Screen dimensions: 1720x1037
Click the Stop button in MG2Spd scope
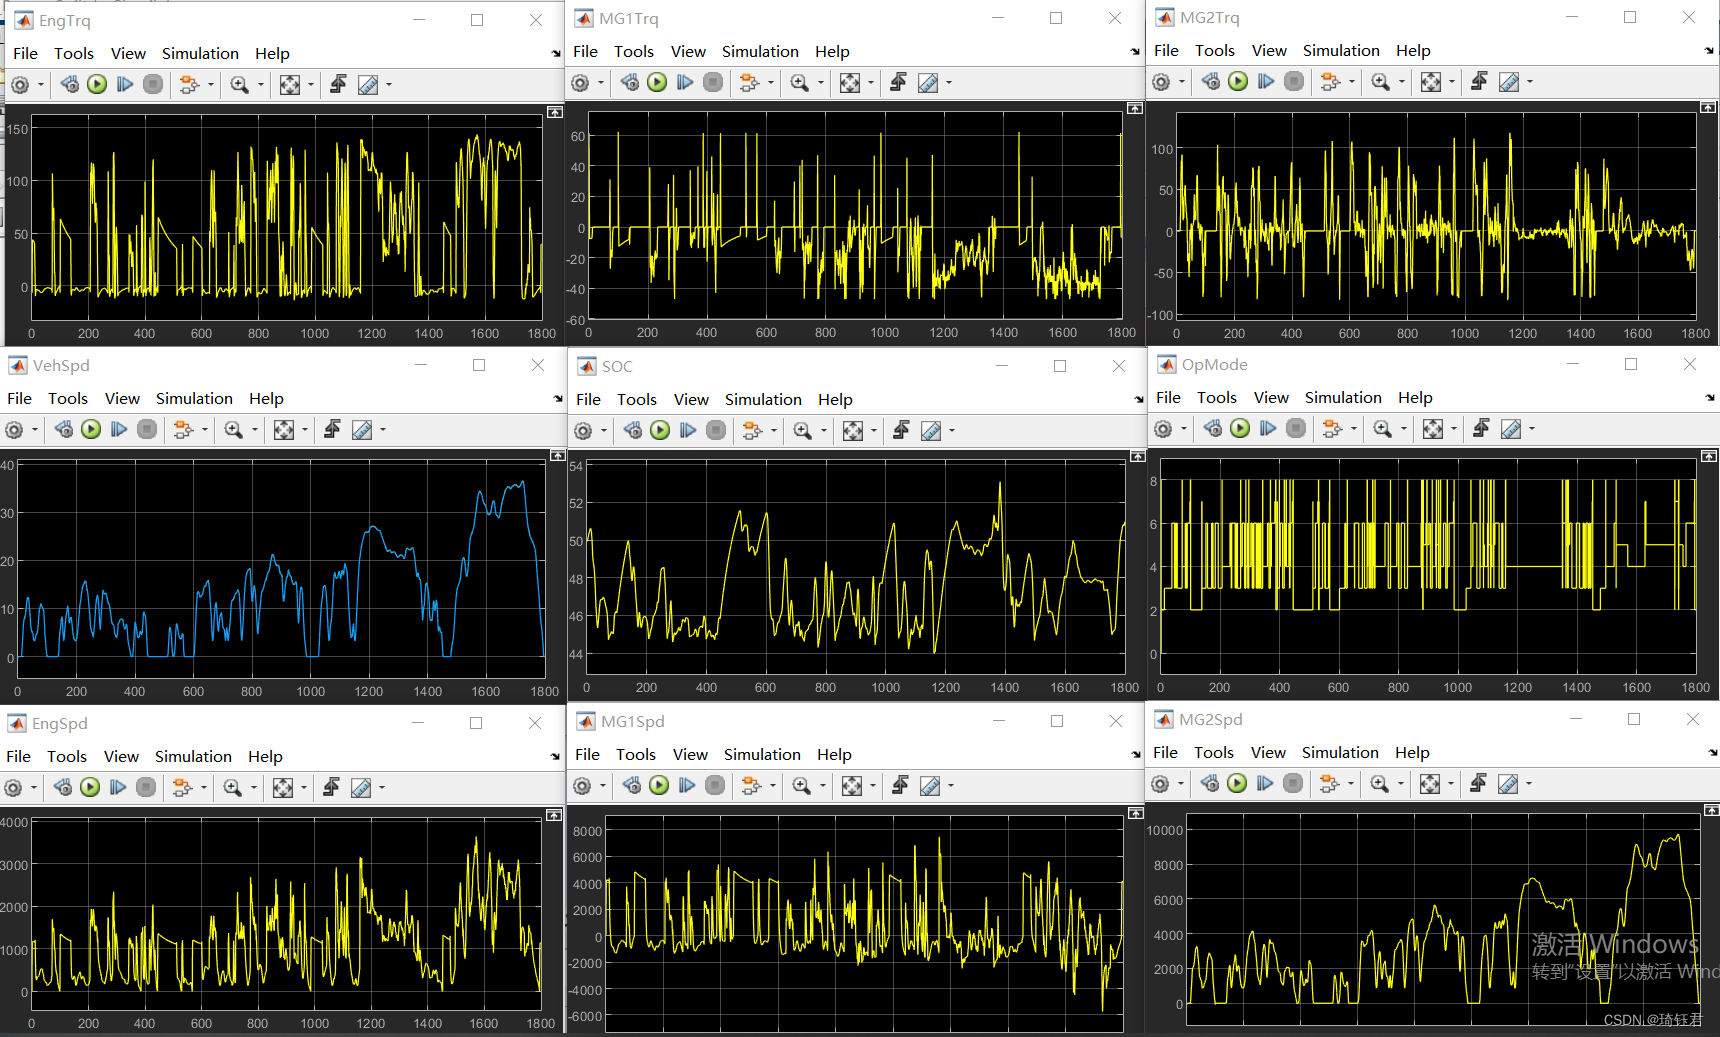tap(1293, 784)
